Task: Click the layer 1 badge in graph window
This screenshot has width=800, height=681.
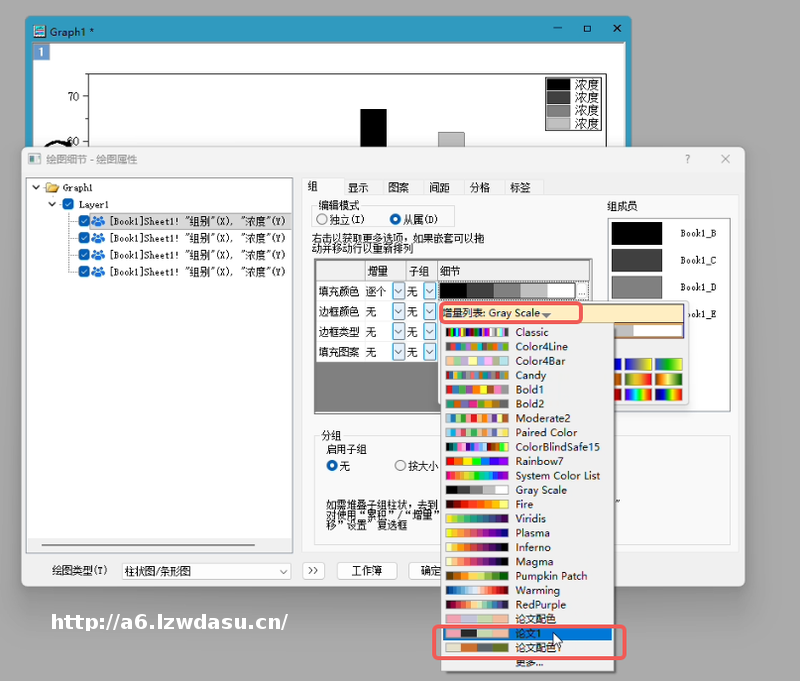Action: click(41, 52)
